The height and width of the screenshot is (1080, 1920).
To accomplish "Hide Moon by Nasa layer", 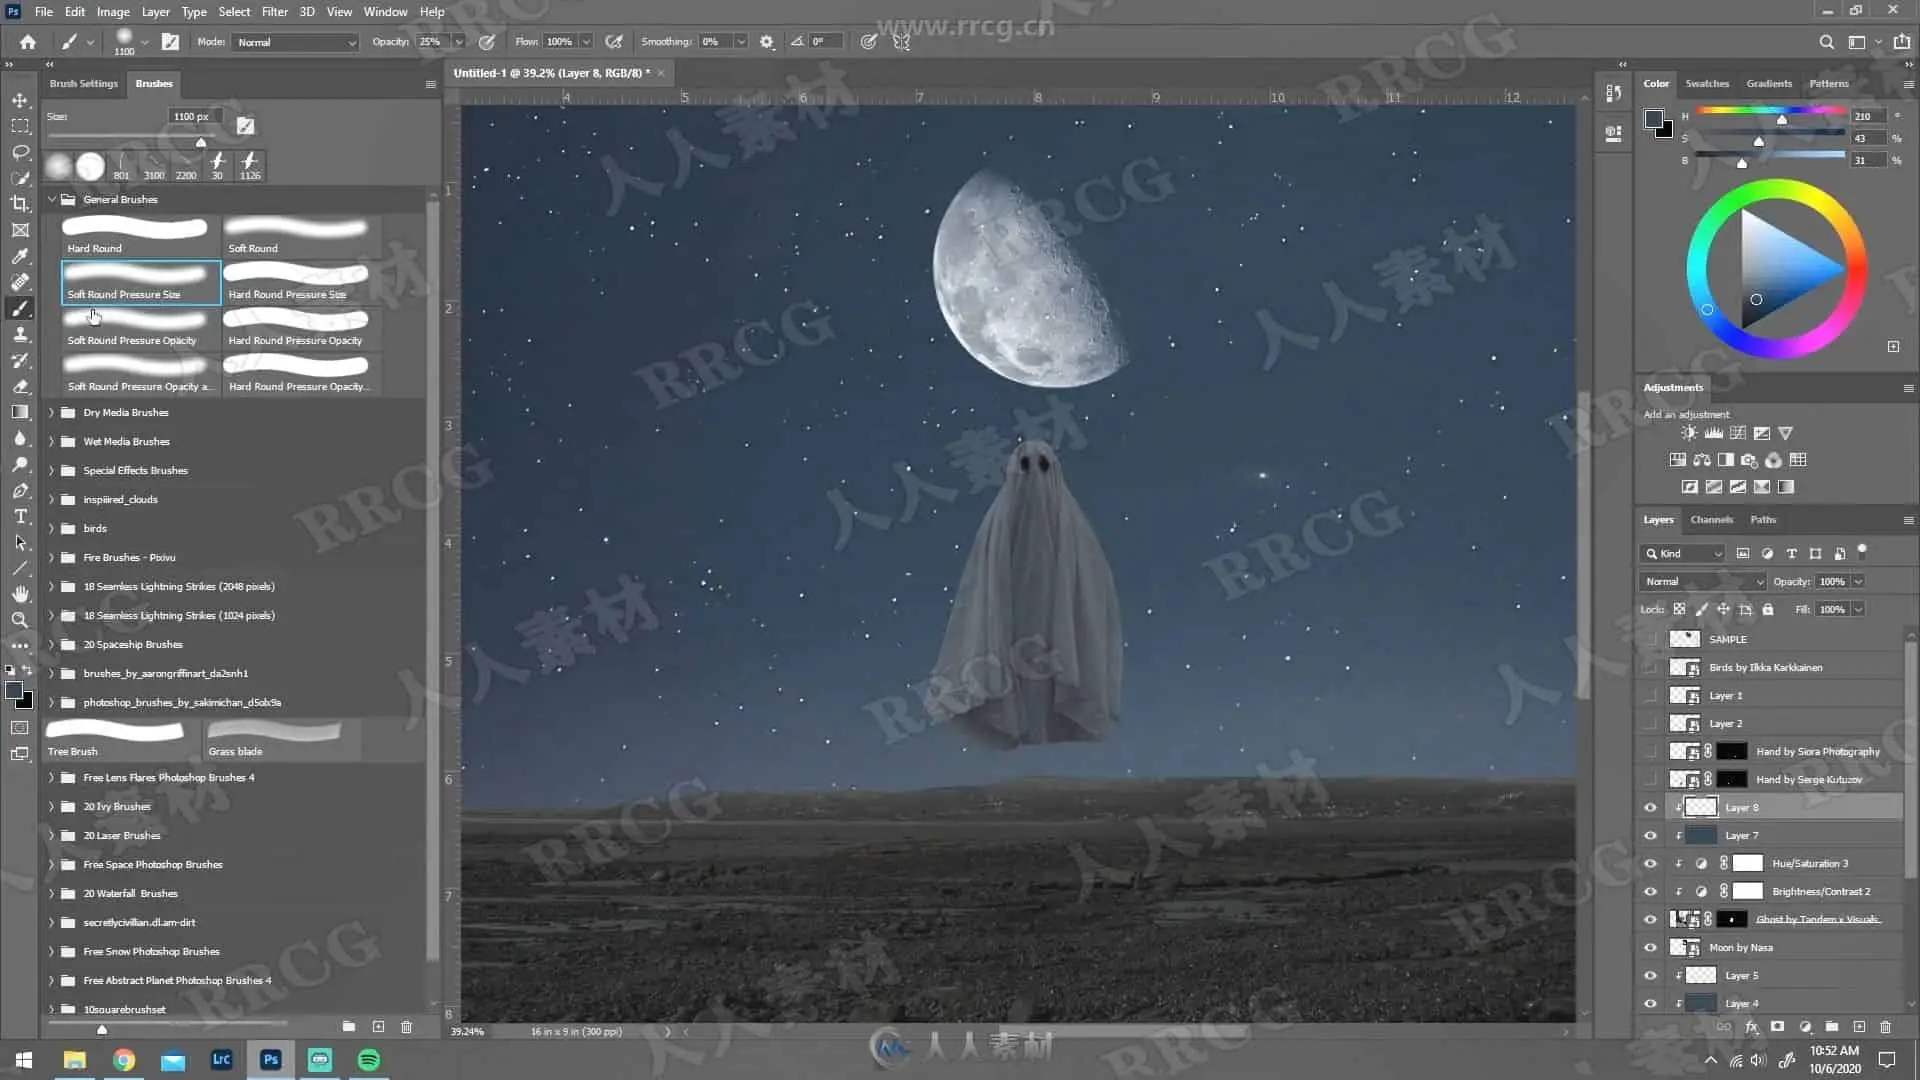I will 1650,948.
